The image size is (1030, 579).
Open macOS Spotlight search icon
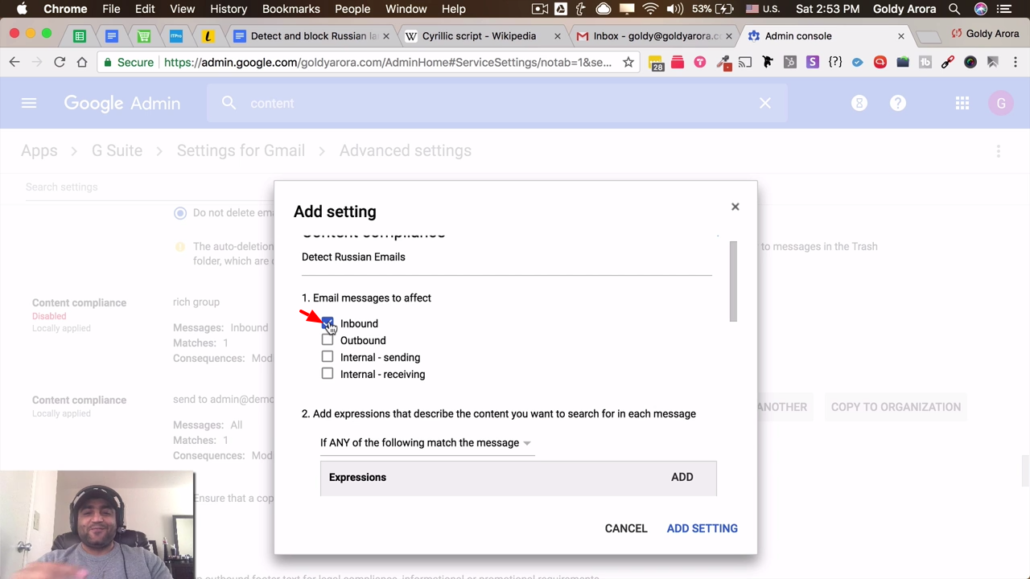click(x=954, y=9)
